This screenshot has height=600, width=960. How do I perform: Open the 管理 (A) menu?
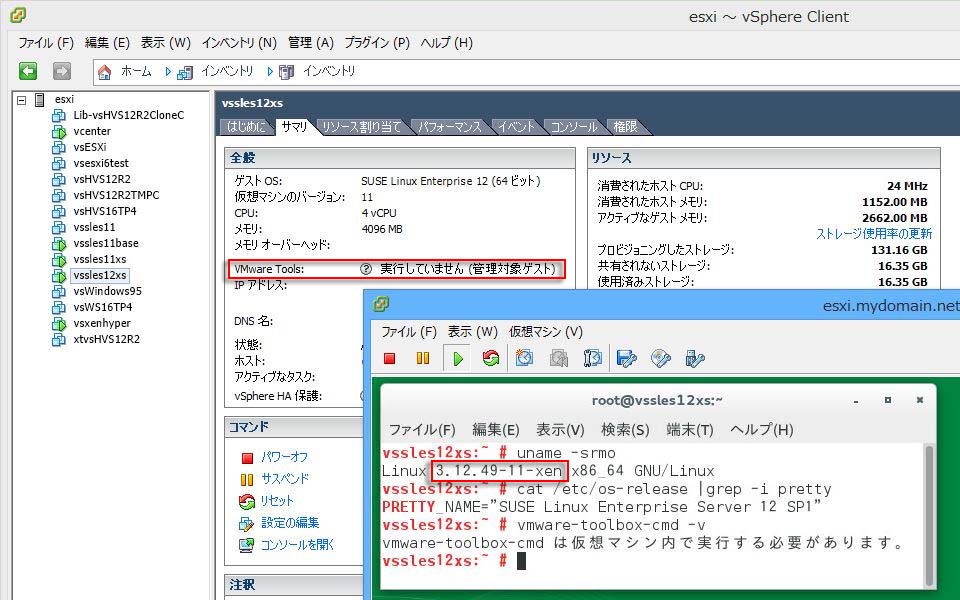[x=311, y=43]
